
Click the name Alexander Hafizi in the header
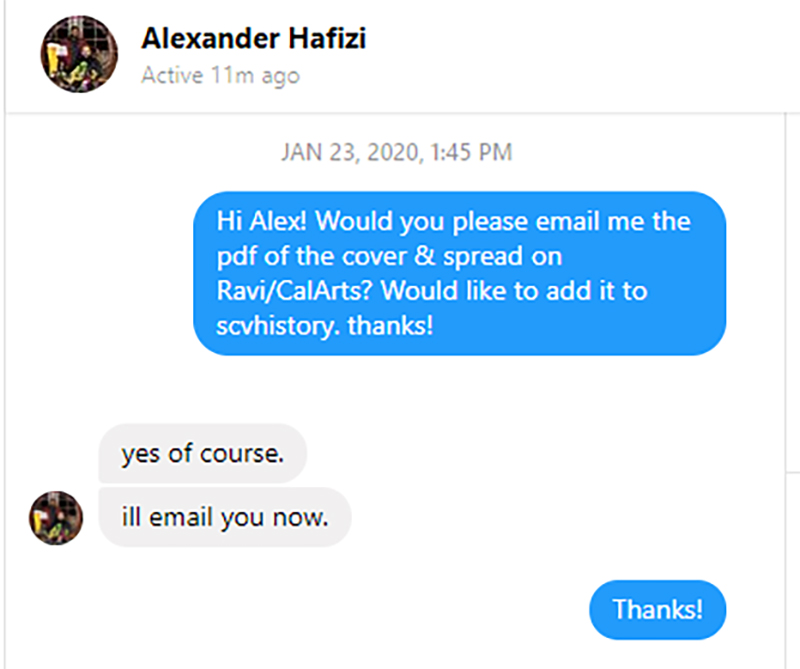(x=254, y=39)
